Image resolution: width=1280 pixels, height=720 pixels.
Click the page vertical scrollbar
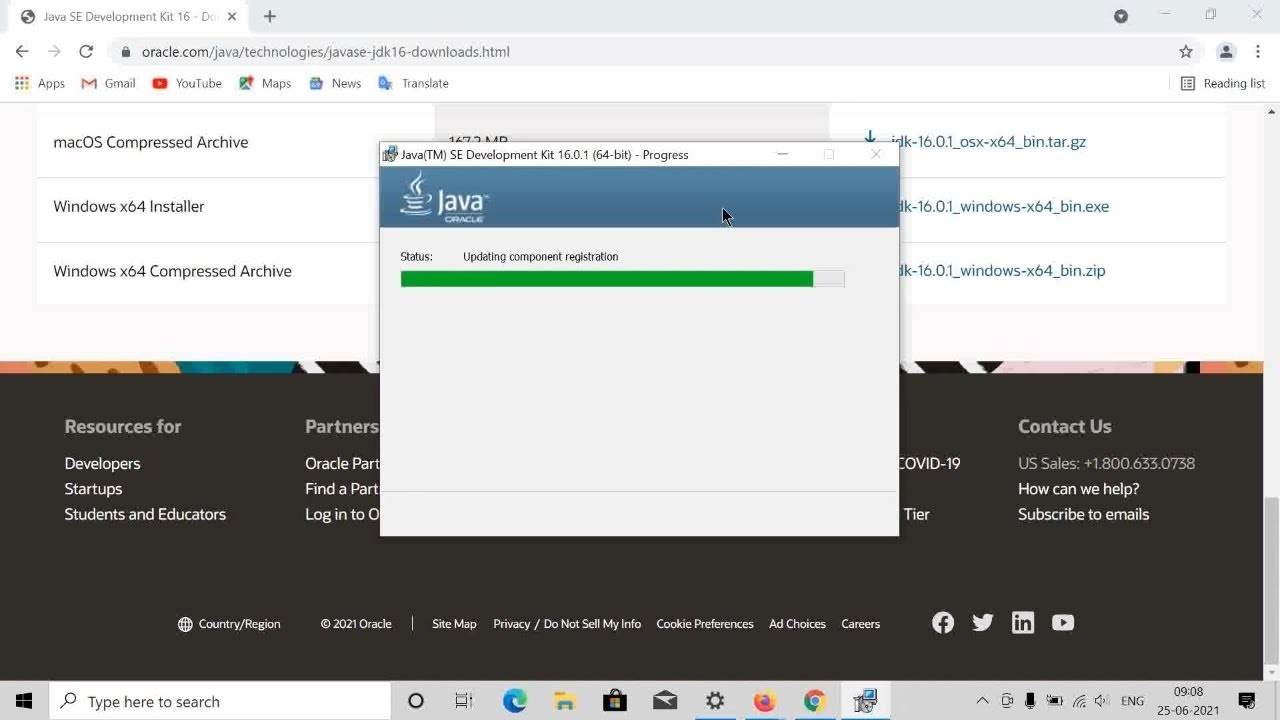(x=1271, y=582)
